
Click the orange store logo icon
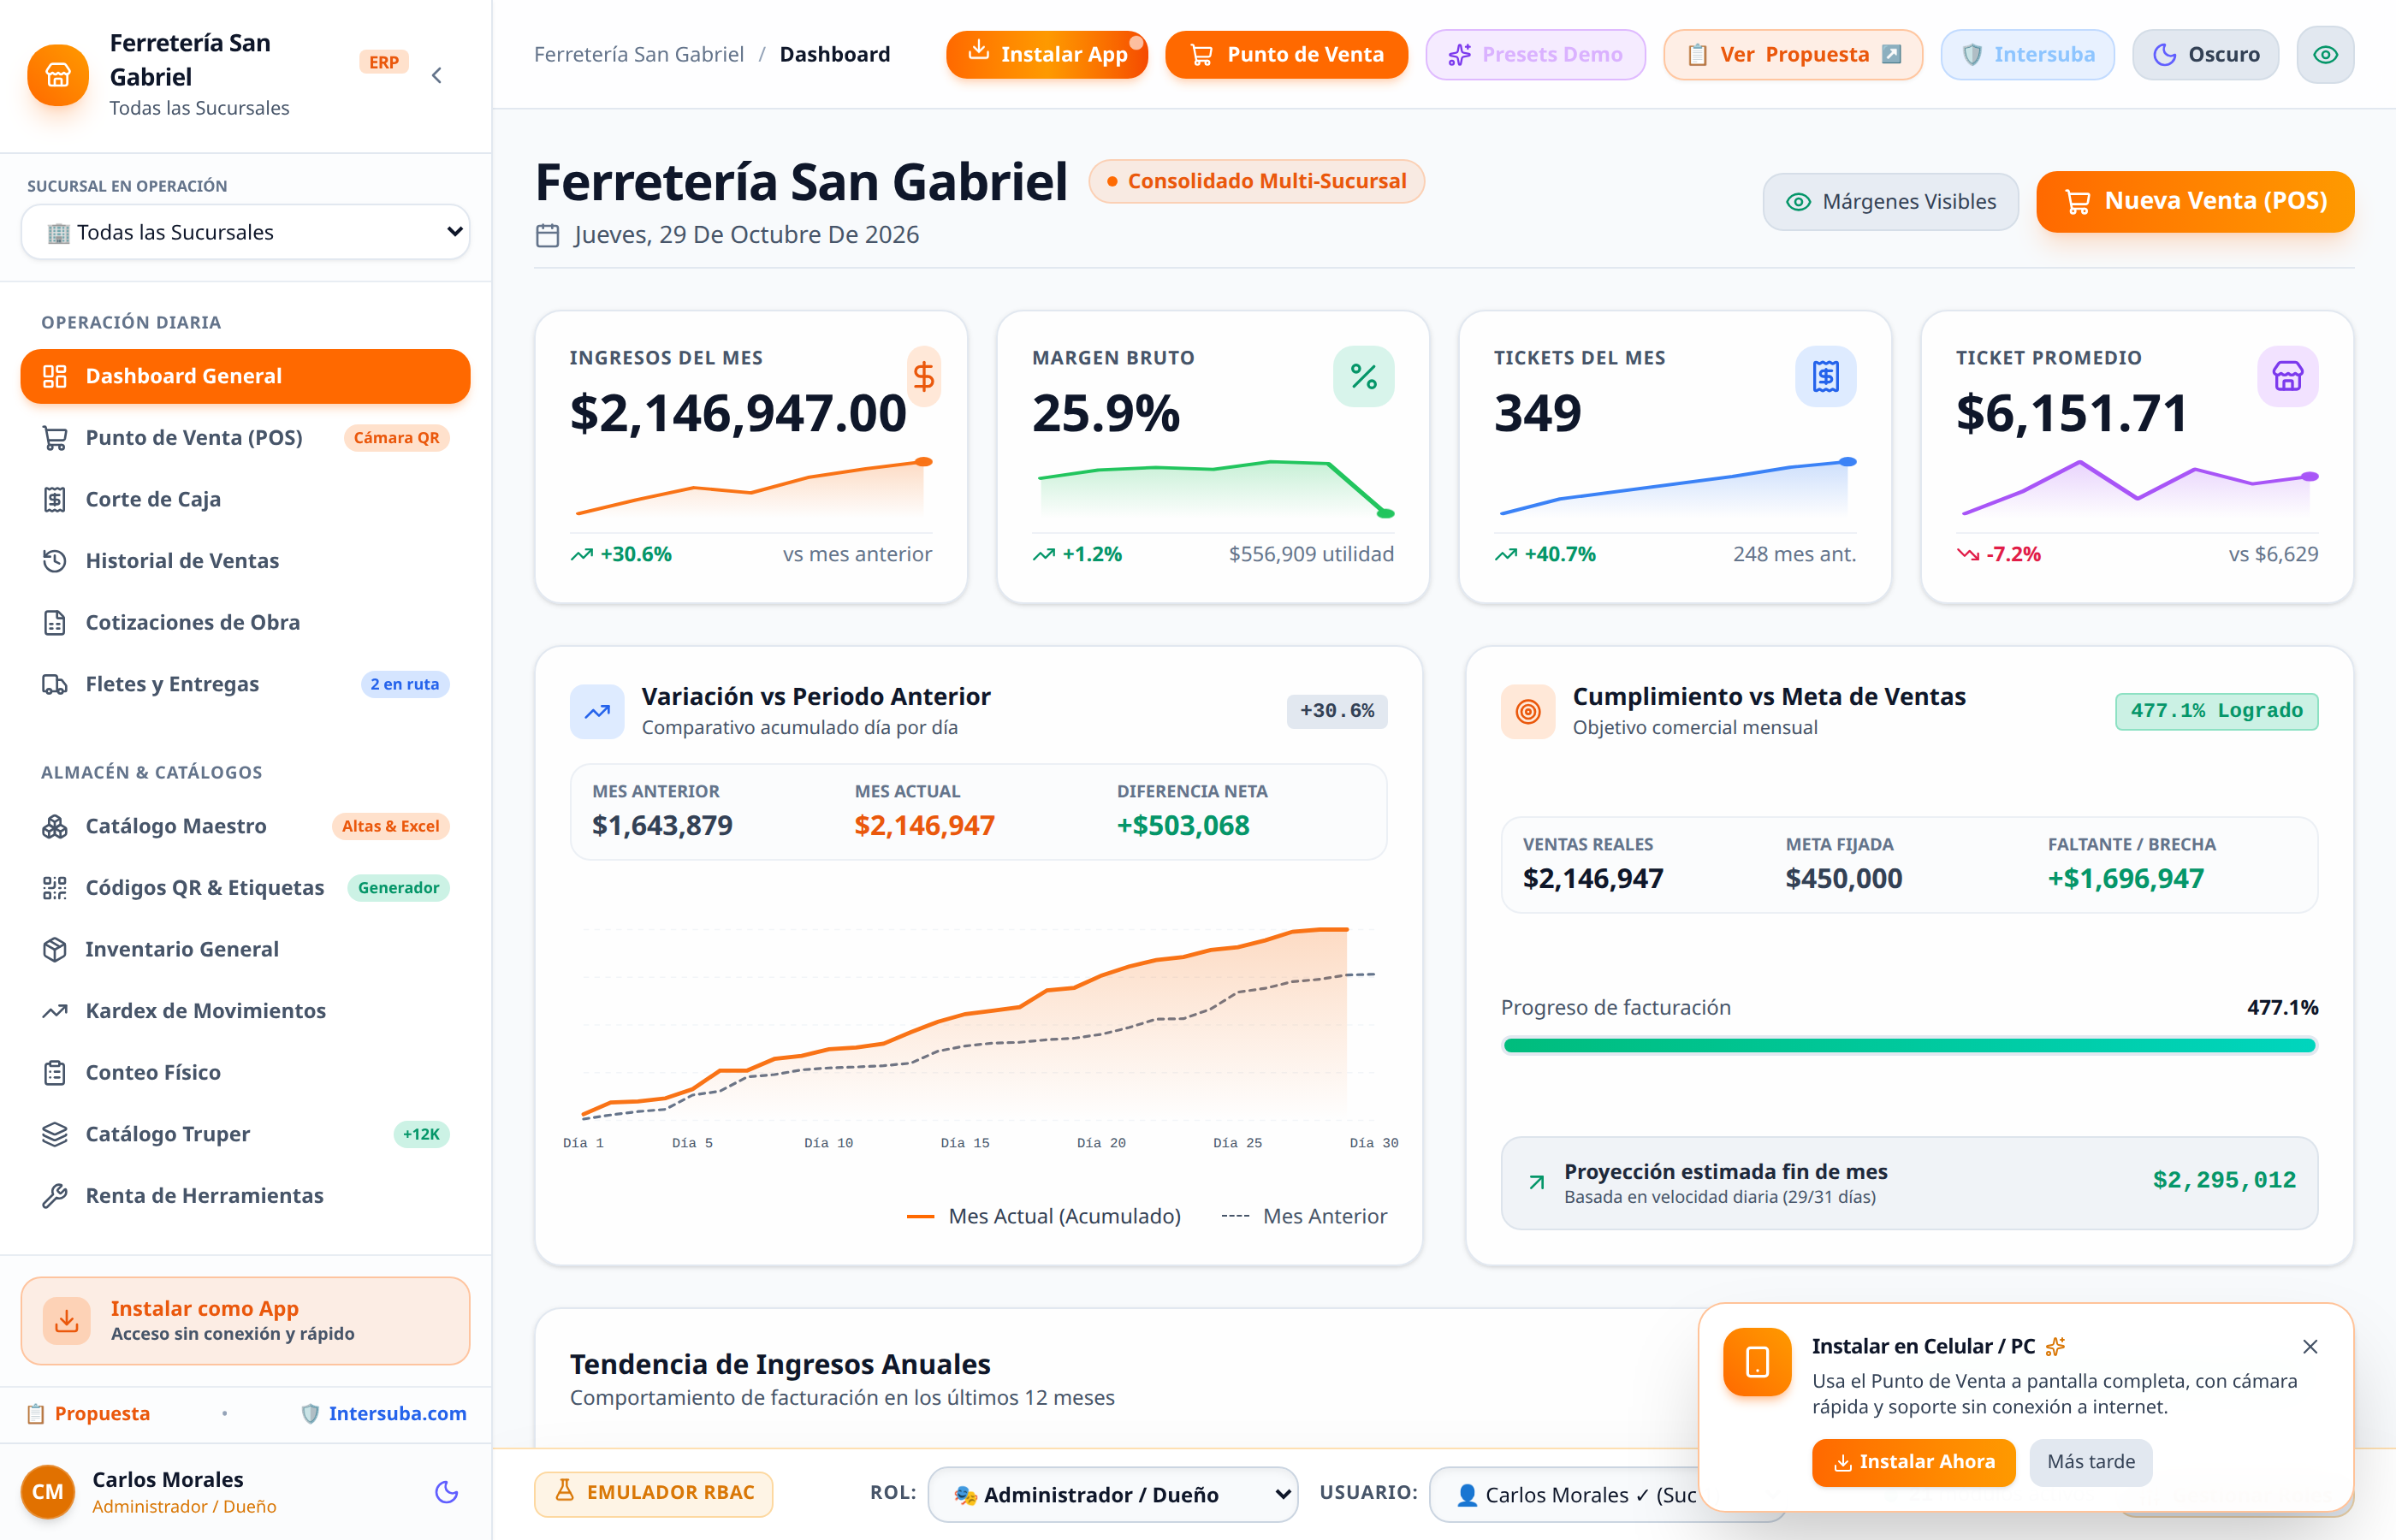click(x=58, y=75)
